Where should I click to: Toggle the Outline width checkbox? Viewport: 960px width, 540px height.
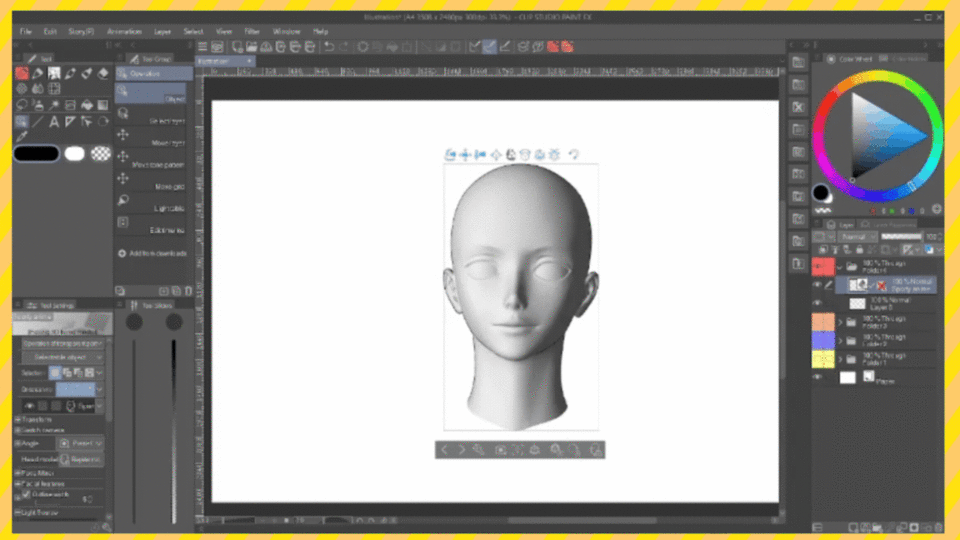coord(26,494)
